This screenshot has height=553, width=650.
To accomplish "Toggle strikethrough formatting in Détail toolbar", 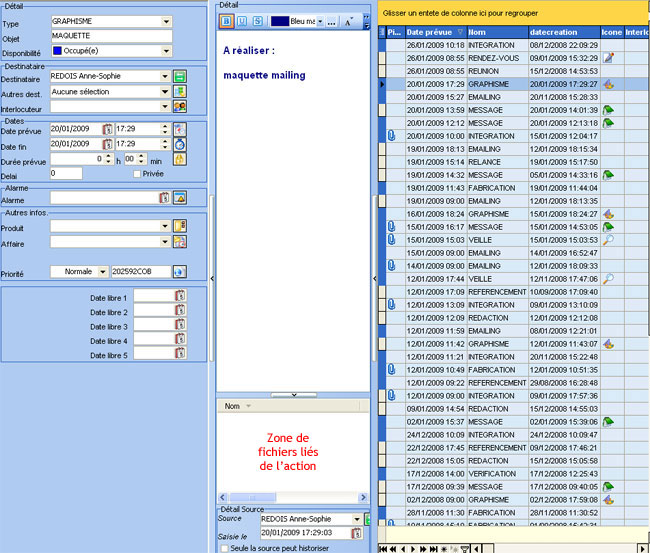I will pyautogui.click(x=257, y=21).
